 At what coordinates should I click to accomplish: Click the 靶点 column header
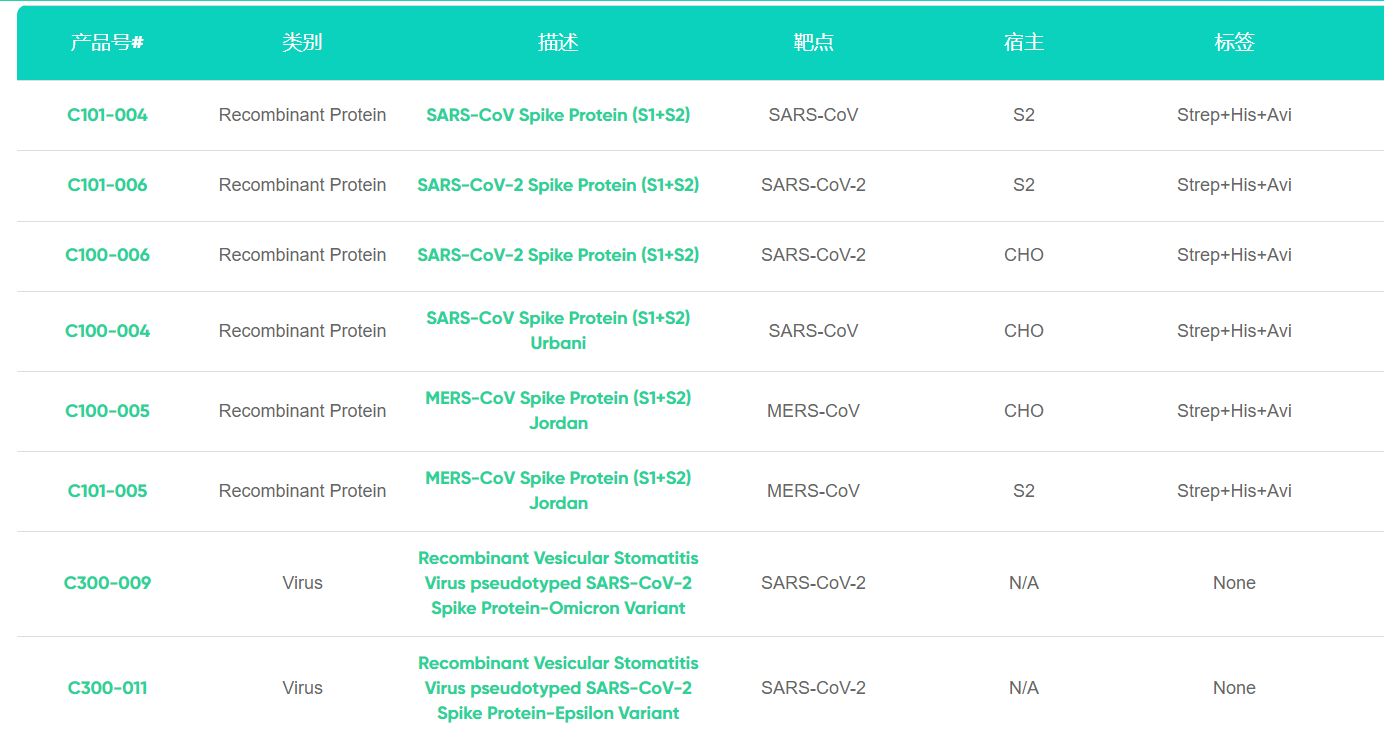coord(813,43)
